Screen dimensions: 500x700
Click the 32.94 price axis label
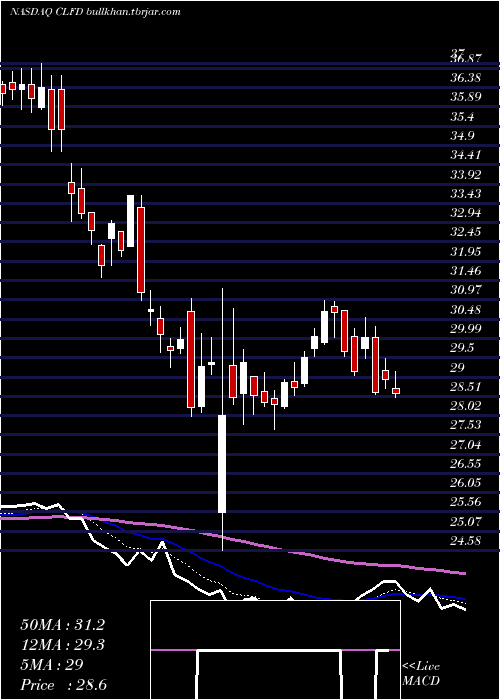coord(466,213)
